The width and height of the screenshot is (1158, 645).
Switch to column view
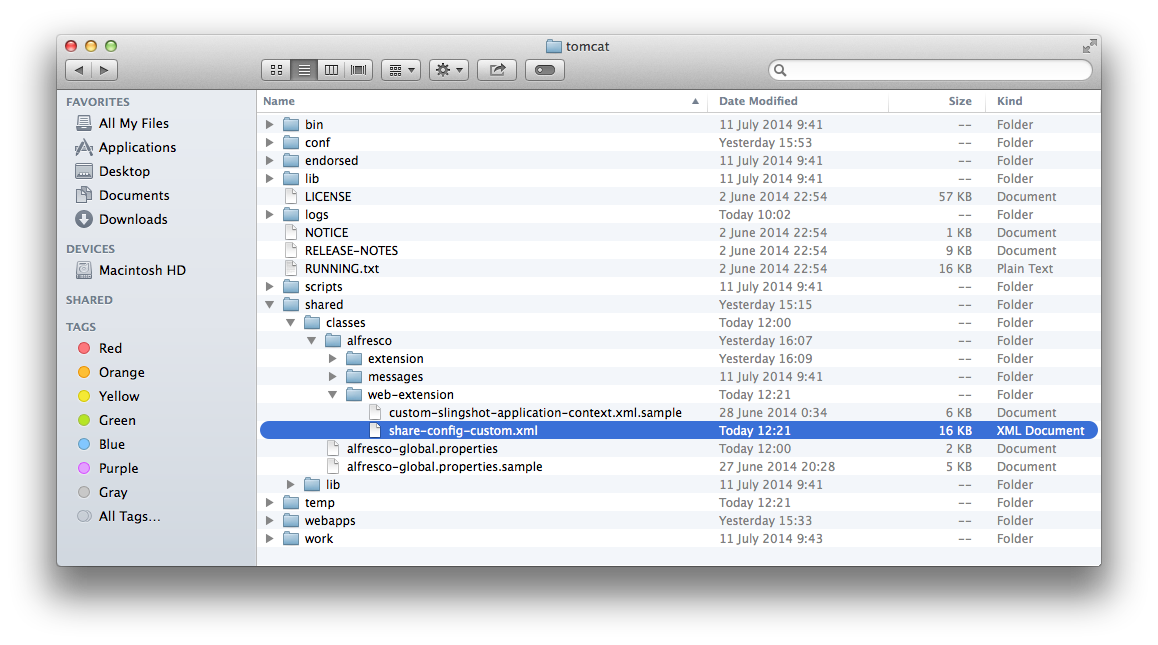point(331,70)
